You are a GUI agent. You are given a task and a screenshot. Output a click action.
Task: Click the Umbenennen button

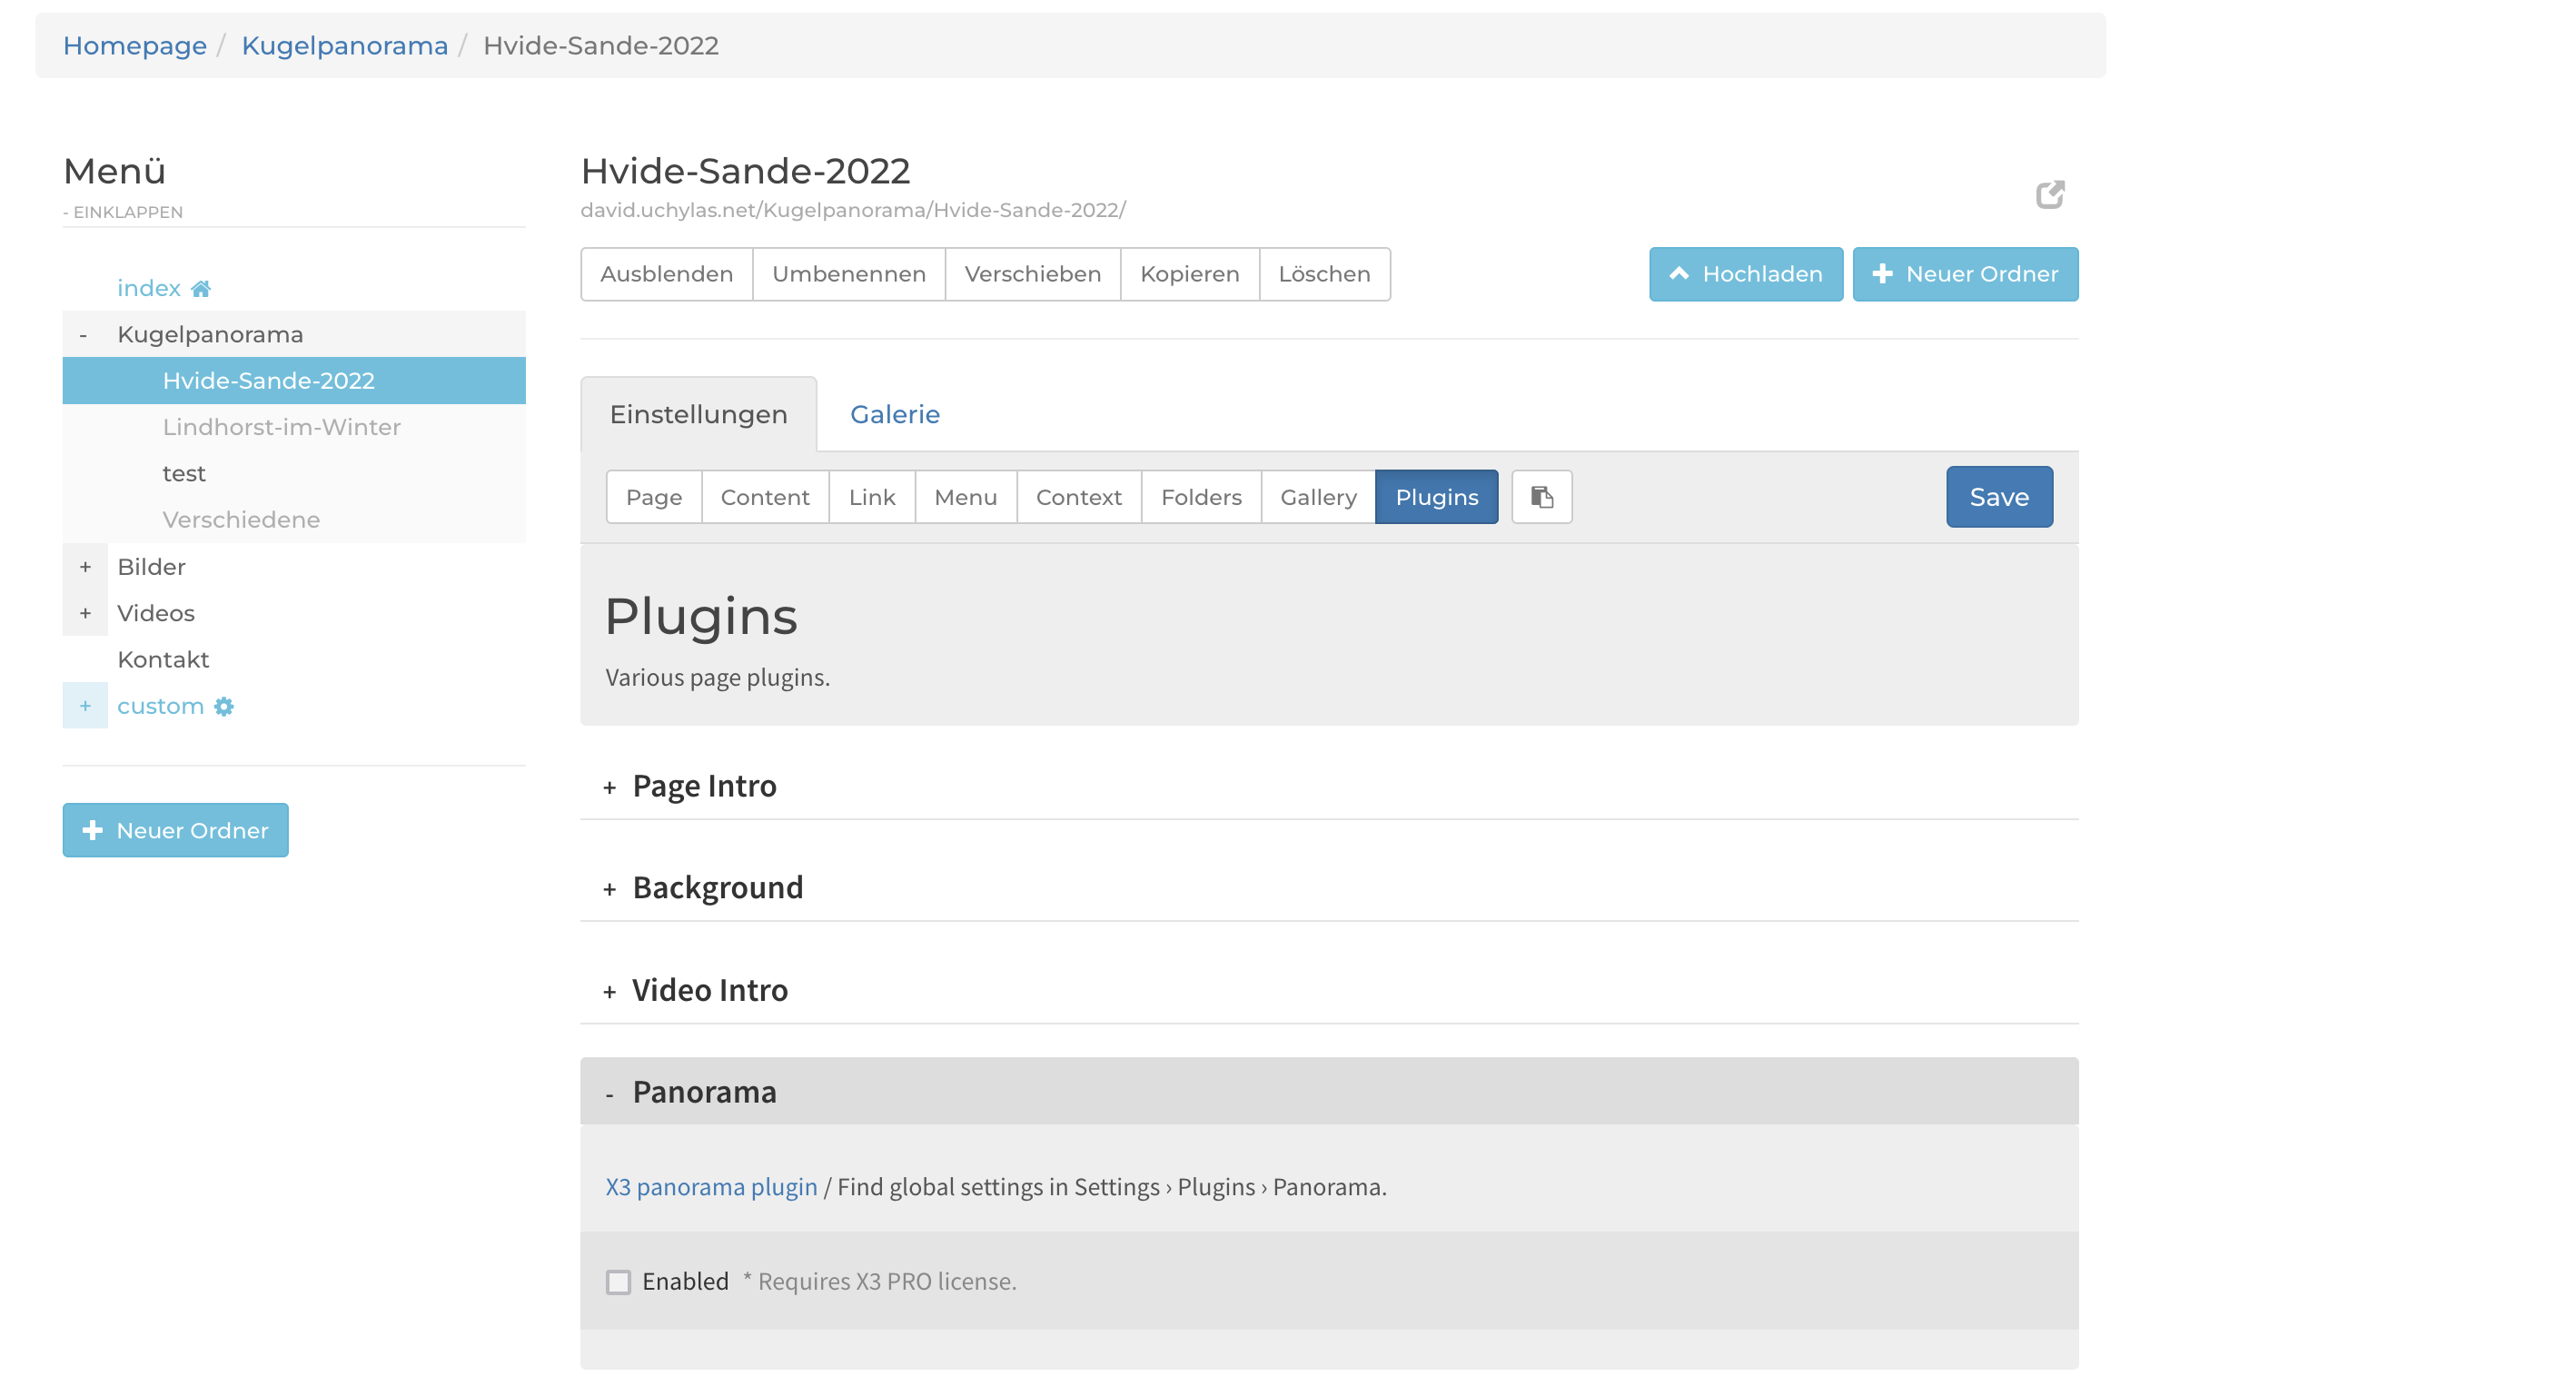(x=849, y=274)
